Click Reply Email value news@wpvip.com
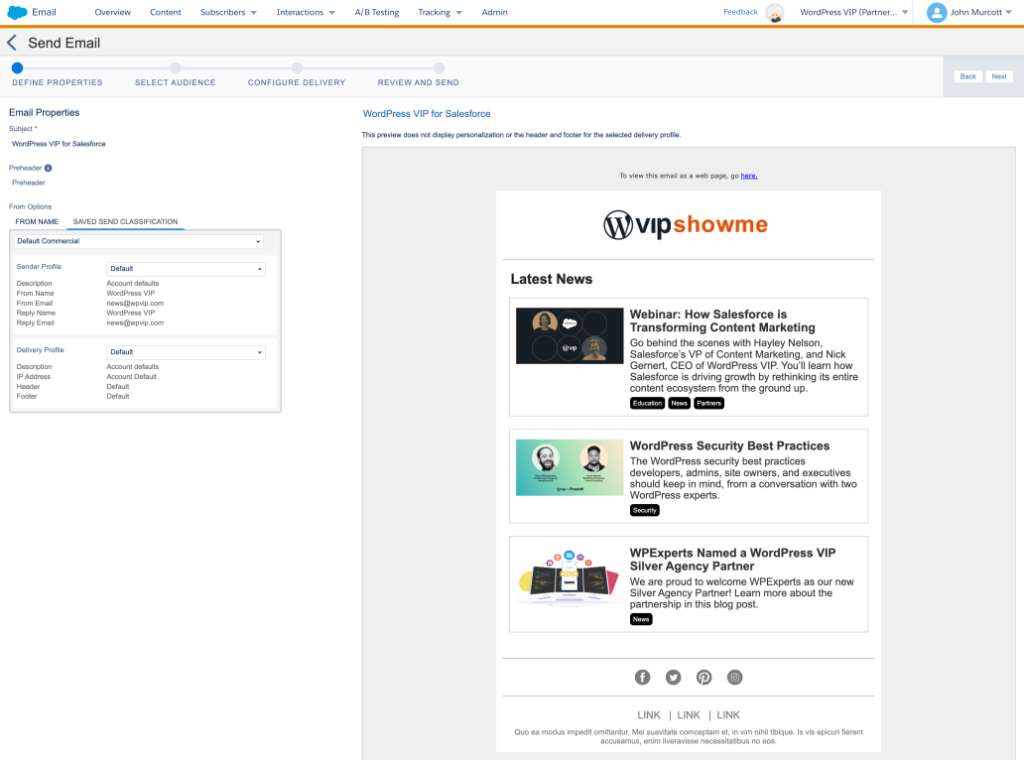This screenshot has width=1024, height=760. 135,323
